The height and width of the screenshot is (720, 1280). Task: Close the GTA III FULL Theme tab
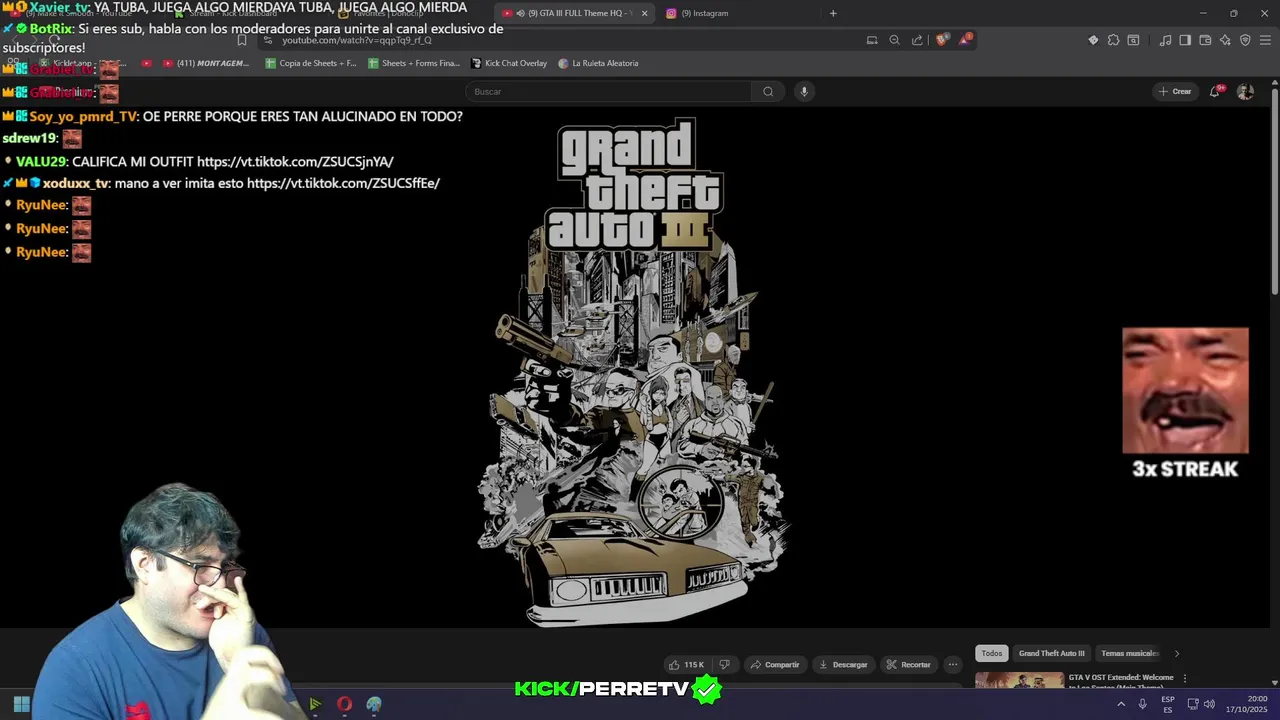pyautogui.click(x=644, y=13)
